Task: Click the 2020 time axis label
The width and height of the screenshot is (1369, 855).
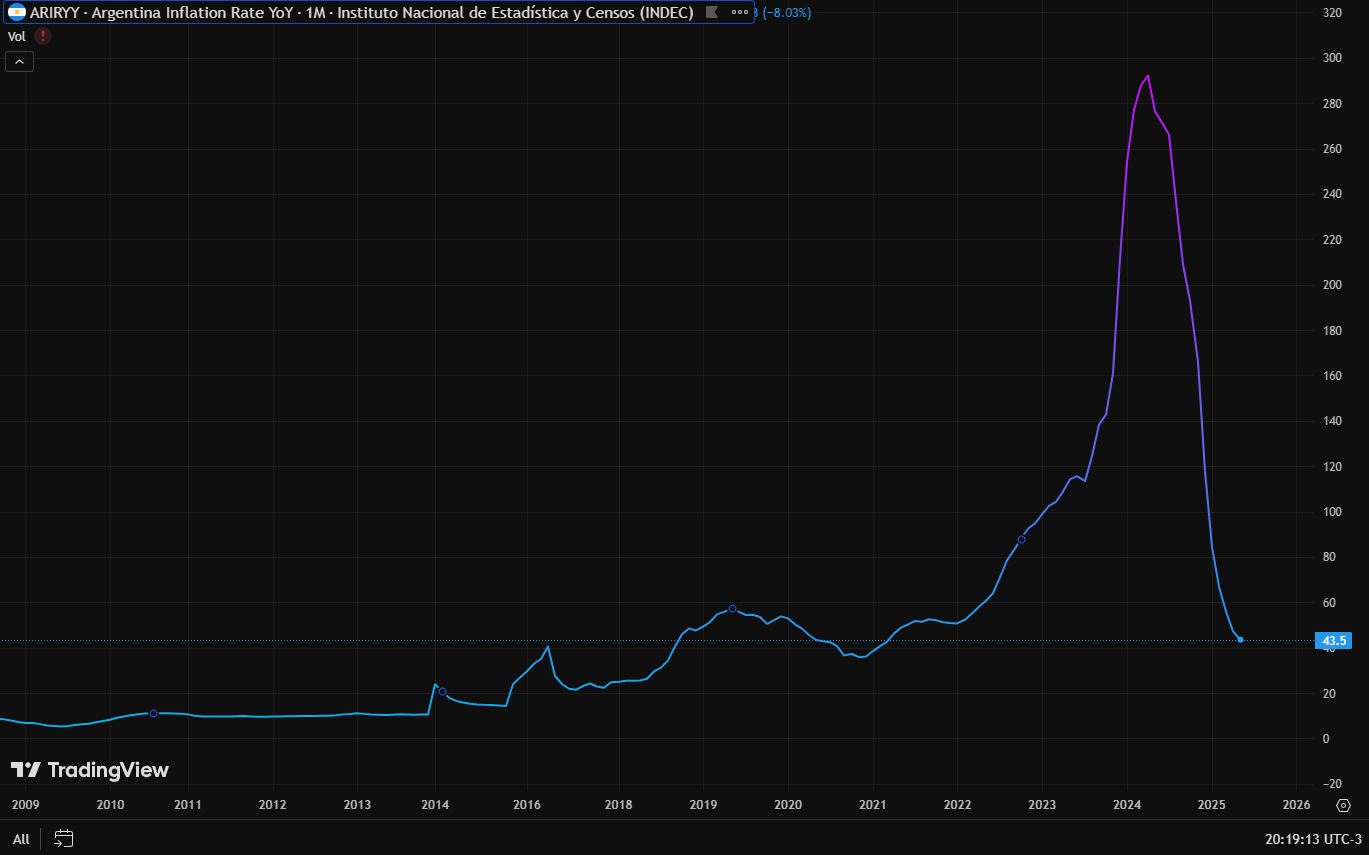Action: point(788,805)
